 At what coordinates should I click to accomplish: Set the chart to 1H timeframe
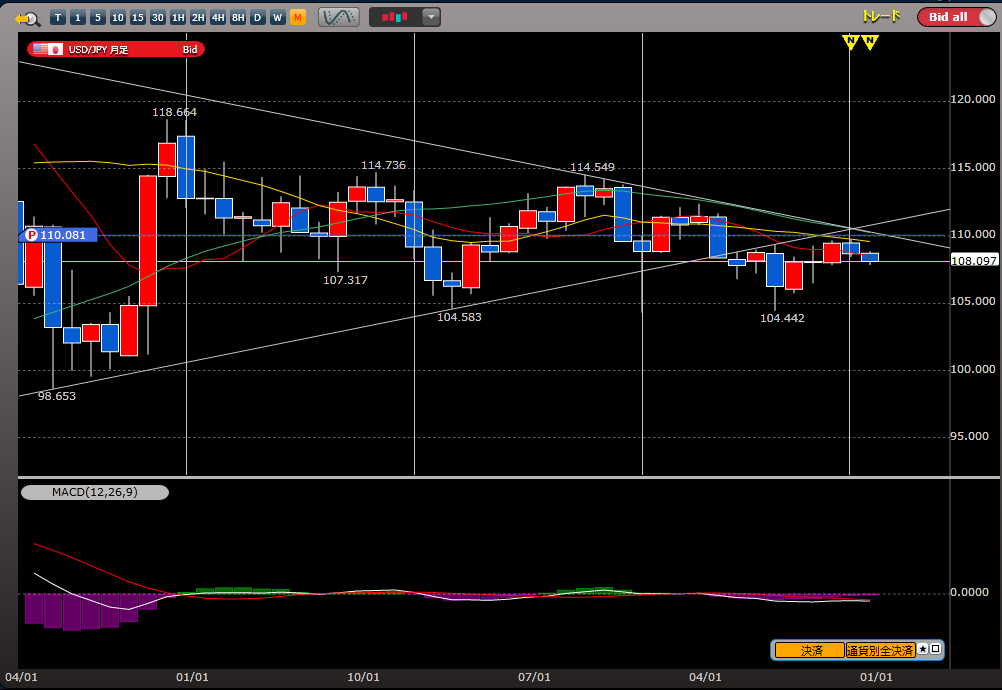(x=178, y=17)
